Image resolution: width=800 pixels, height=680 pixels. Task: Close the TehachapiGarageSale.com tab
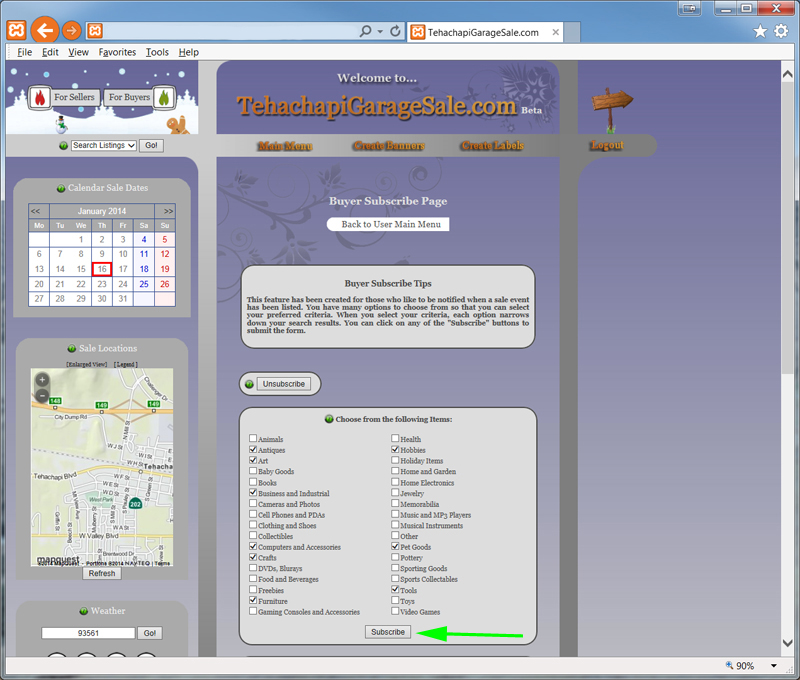pos(556,32)
